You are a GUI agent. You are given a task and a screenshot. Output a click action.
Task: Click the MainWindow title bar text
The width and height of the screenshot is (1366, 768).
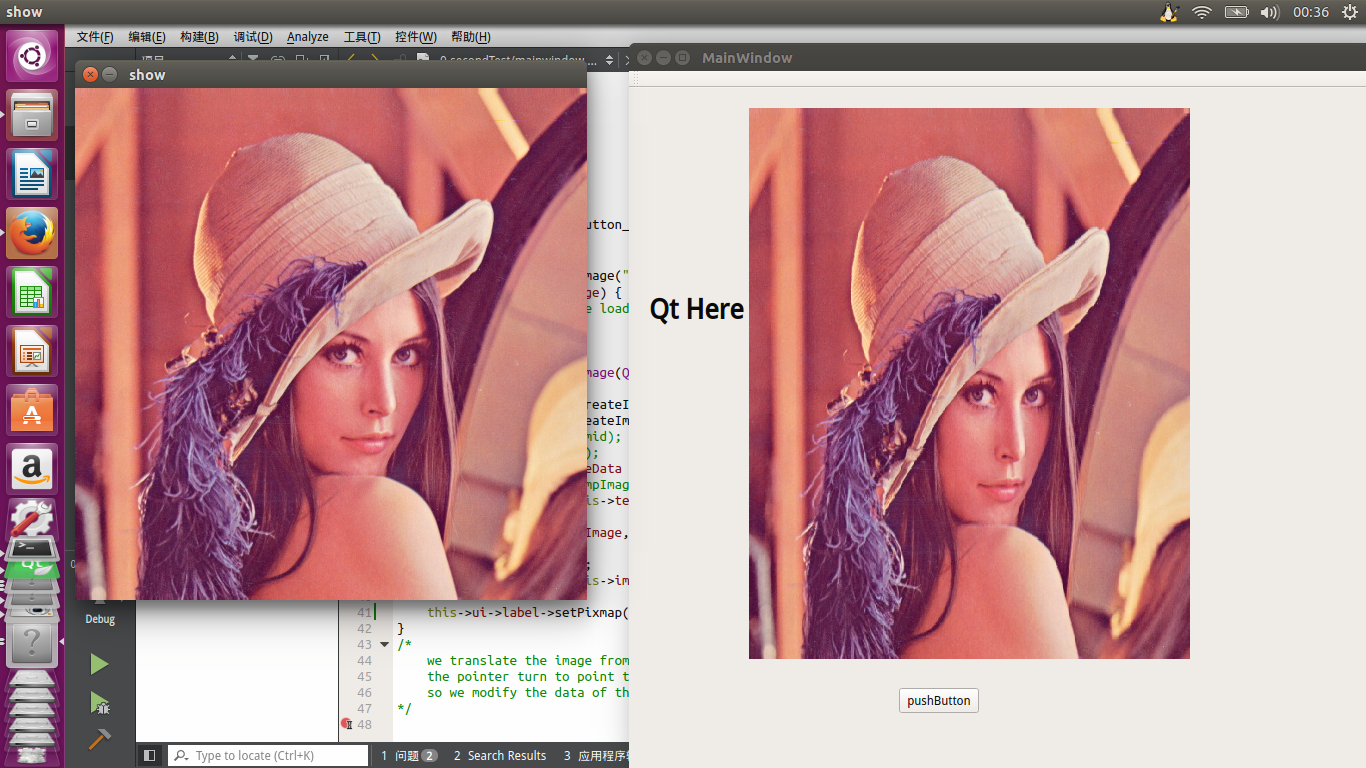[x=747, y=58]
